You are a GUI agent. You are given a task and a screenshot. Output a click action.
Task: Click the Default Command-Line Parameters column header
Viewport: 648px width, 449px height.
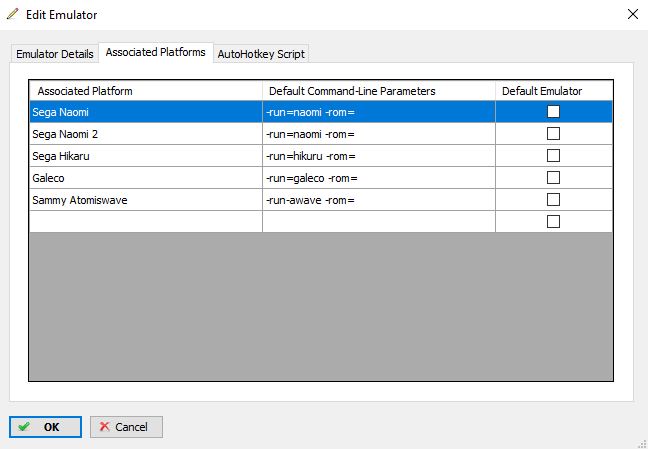point(379,91)
